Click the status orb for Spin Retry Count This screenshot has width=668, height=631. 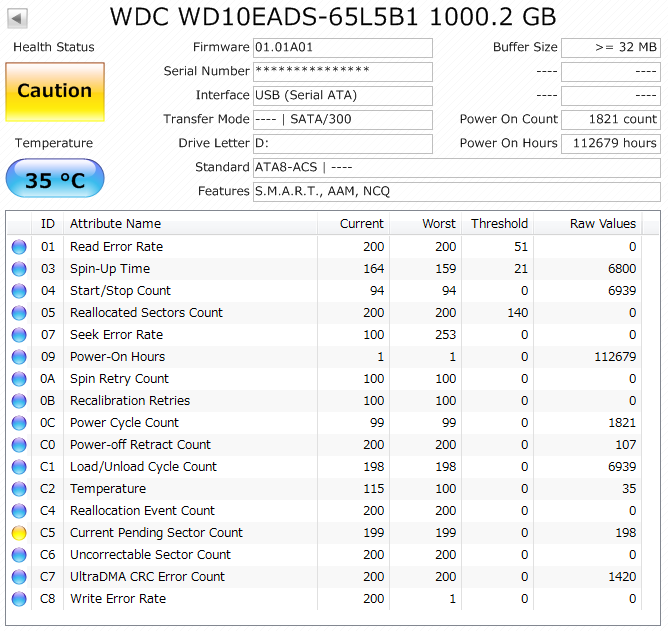coord(19,379)
